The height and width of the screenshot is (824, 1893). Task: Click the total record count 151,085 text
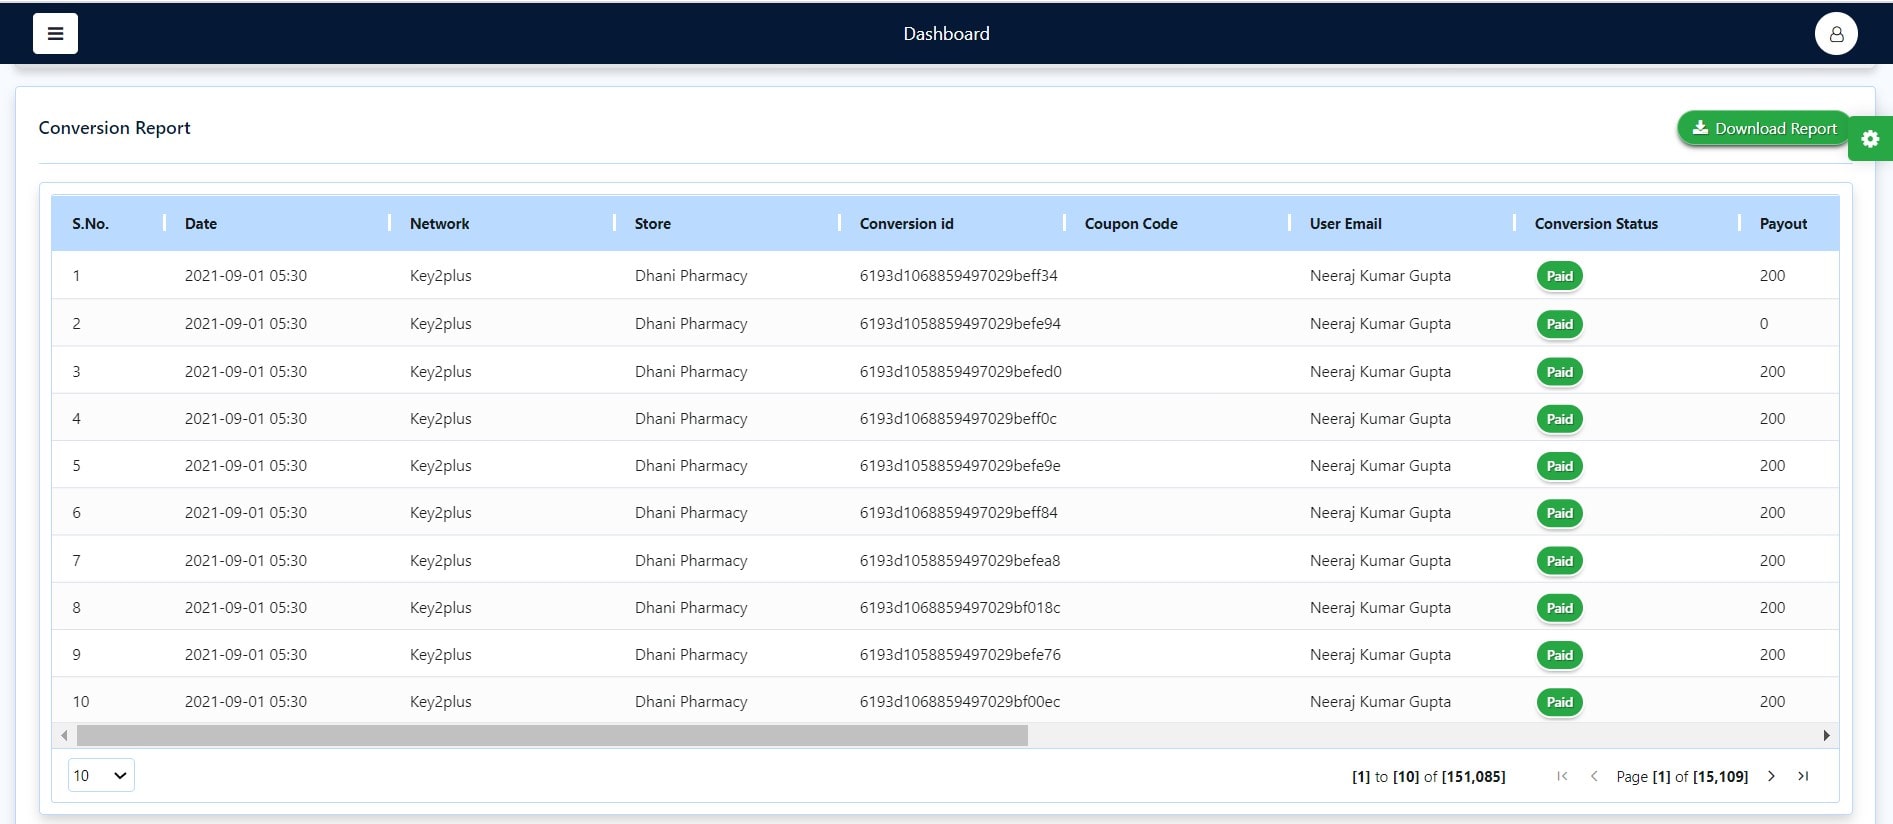pyautogui.click(x=1473, y=777)
